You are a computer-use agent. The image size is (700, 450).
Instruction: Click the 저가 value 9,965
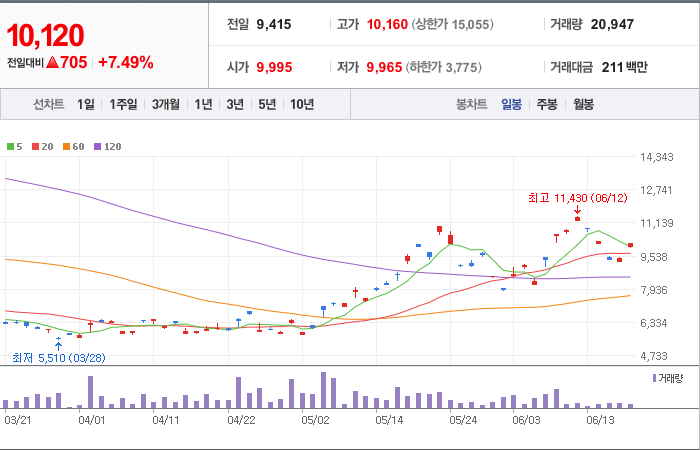384,67
